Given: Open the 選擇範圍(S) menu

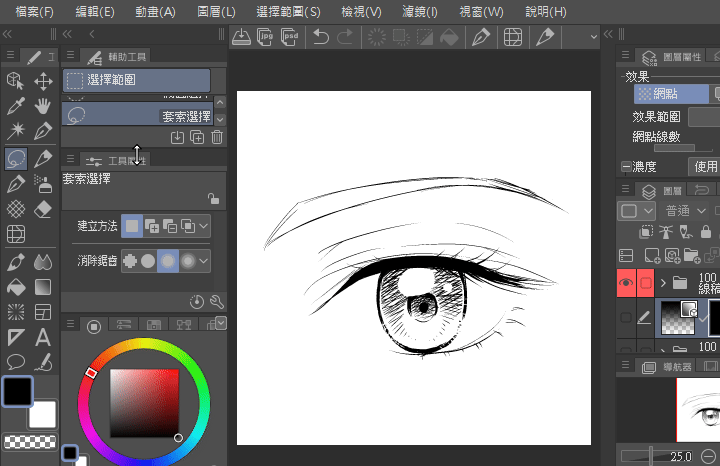Looking at the screenshot, I should pos(288,12).
